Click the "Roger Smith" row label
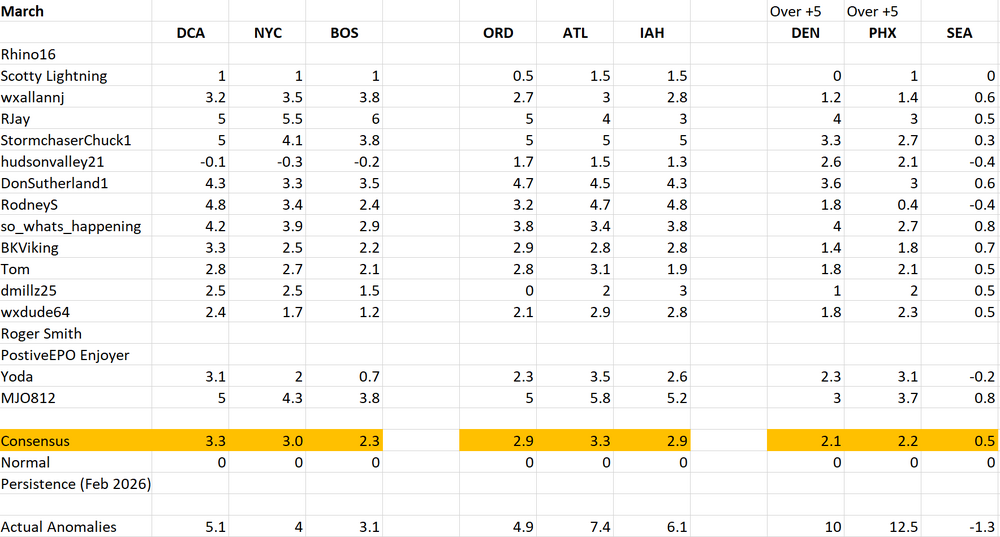The image size is (1000, 537). [x=41, y=333]
